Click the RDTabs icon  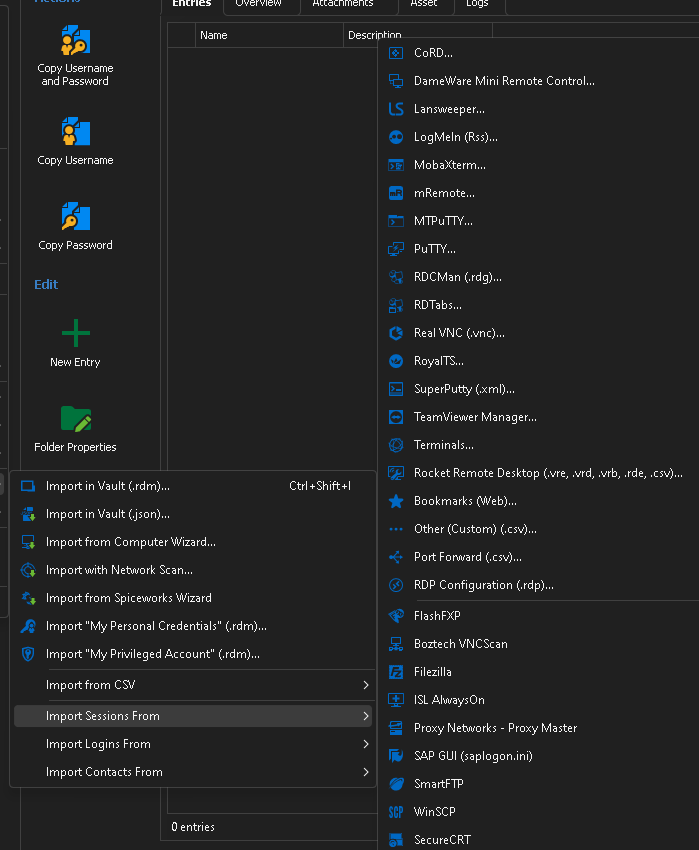click(x=396, y=305)
